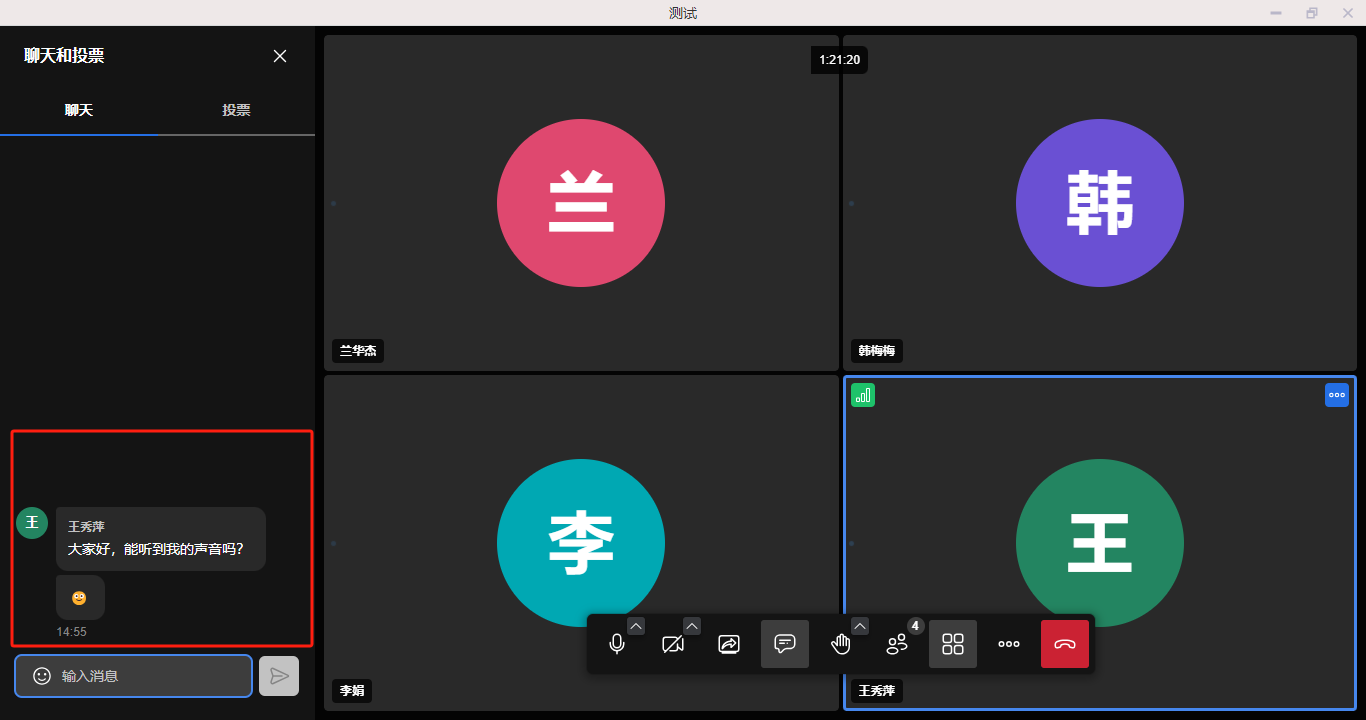Close the 聊天和投票 panel
Screen dimensions: 1366x720
280,56
